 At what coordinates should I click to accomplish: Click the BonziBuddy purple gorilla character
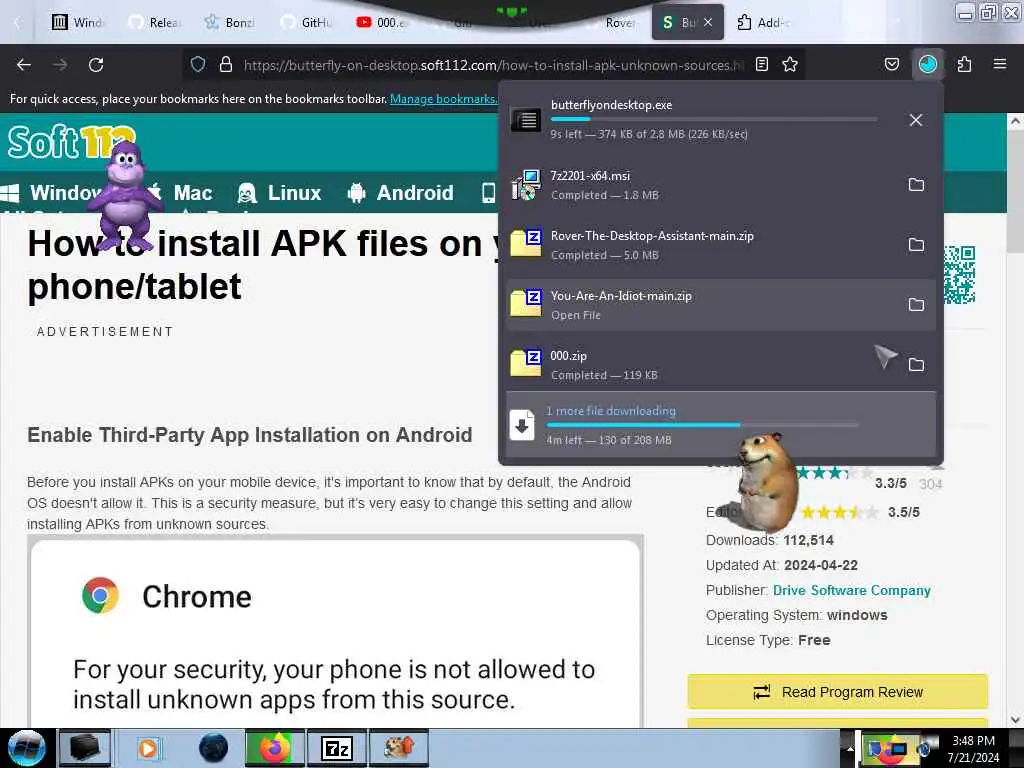(124, 196)
